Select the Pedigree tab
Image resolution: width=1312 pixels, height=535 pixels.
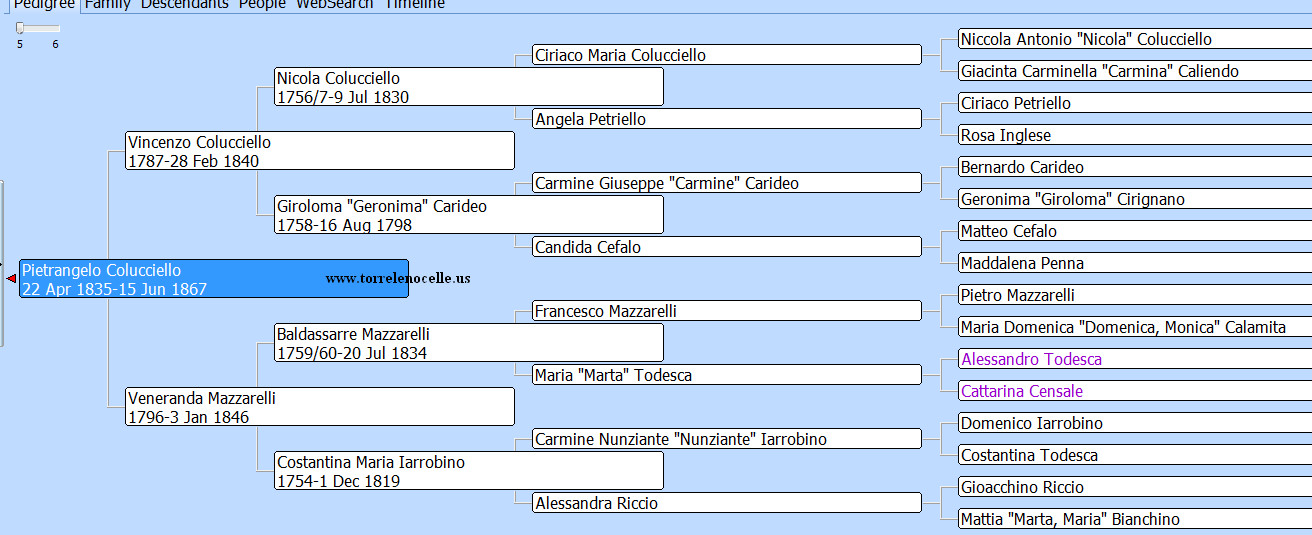point(43,4)
